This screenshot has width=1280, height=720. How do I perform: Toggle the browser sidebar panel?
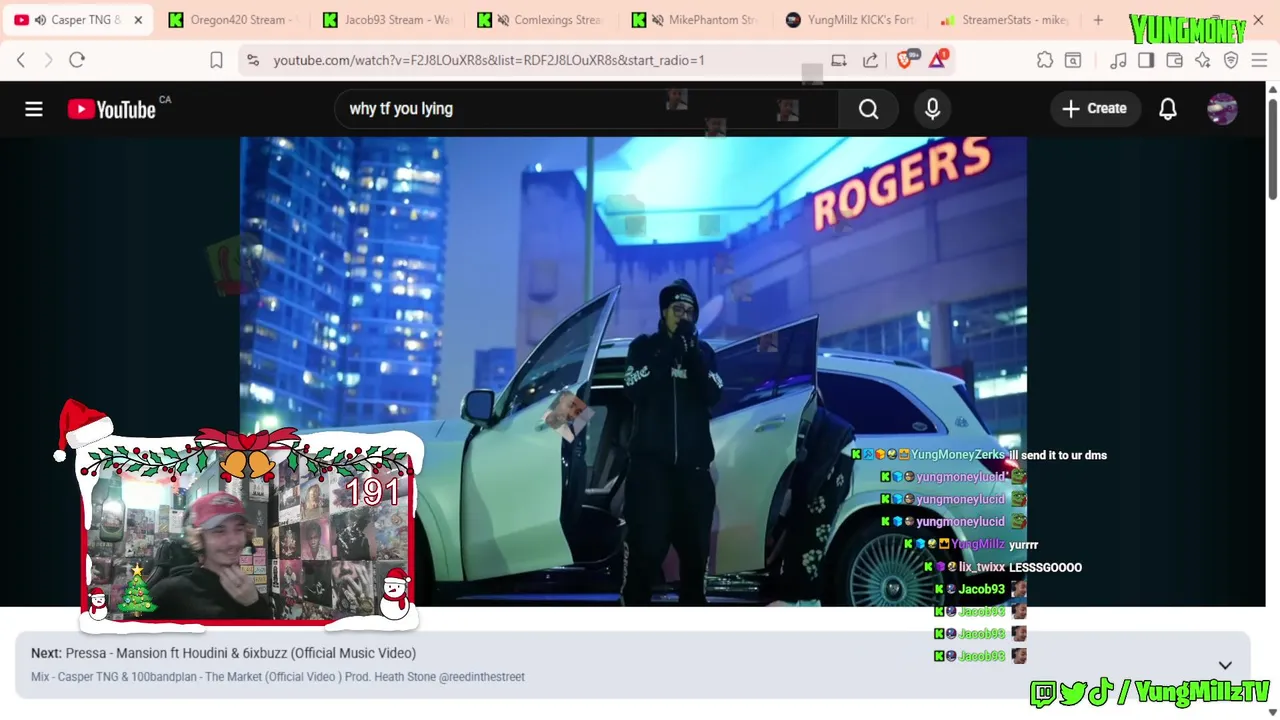tap(1146, 60)
